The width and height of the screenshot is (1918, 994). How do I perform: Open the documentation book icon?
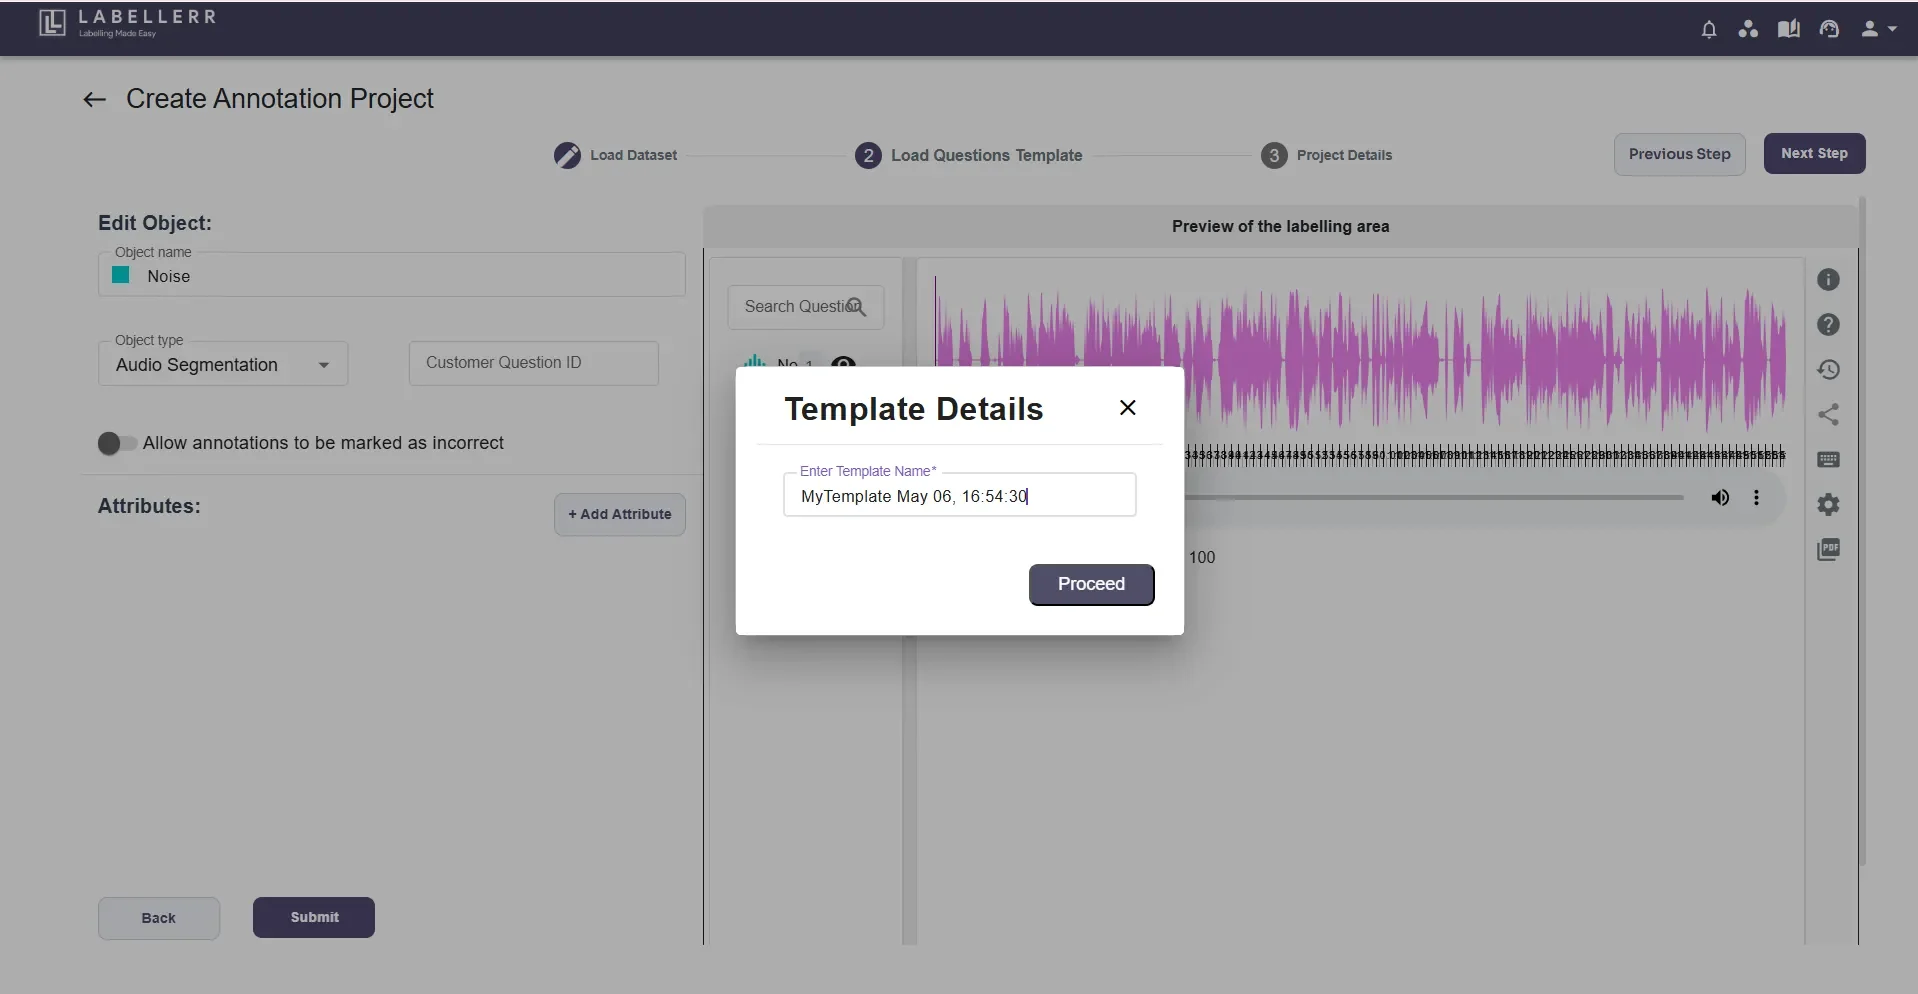[1789, 29]
